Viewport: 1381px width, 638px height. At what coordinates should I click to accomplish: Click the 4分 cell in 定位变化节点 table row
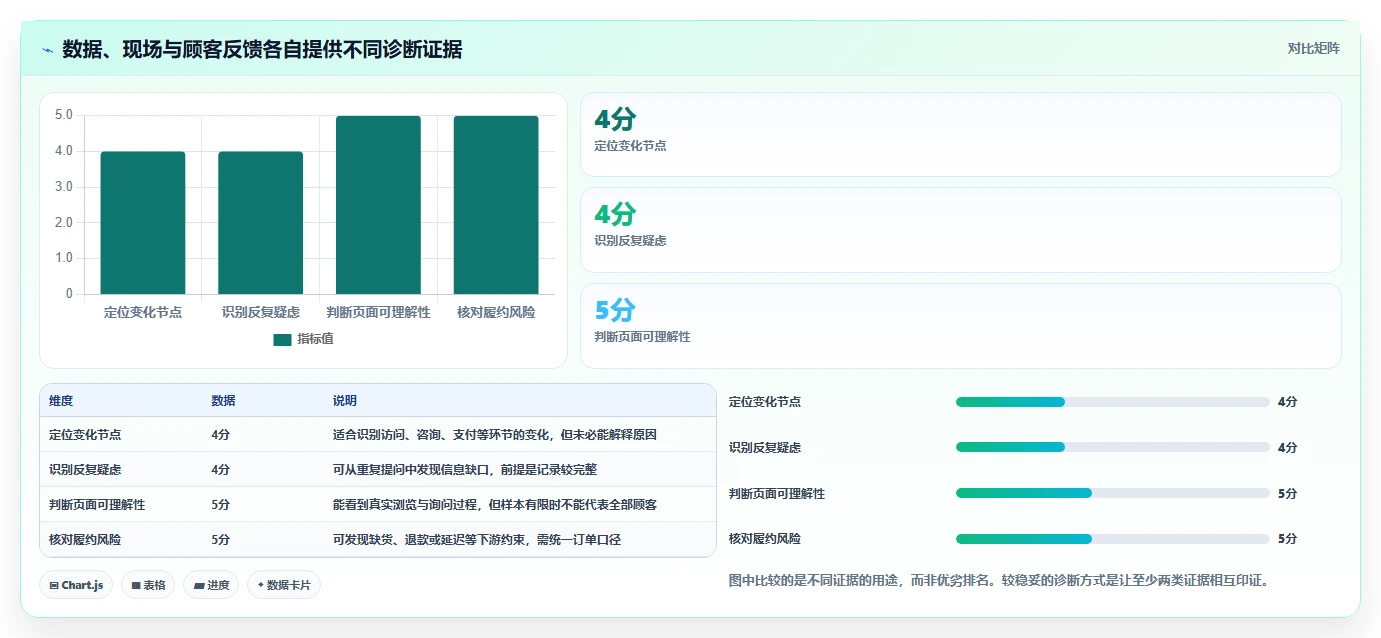click(220, 435)
